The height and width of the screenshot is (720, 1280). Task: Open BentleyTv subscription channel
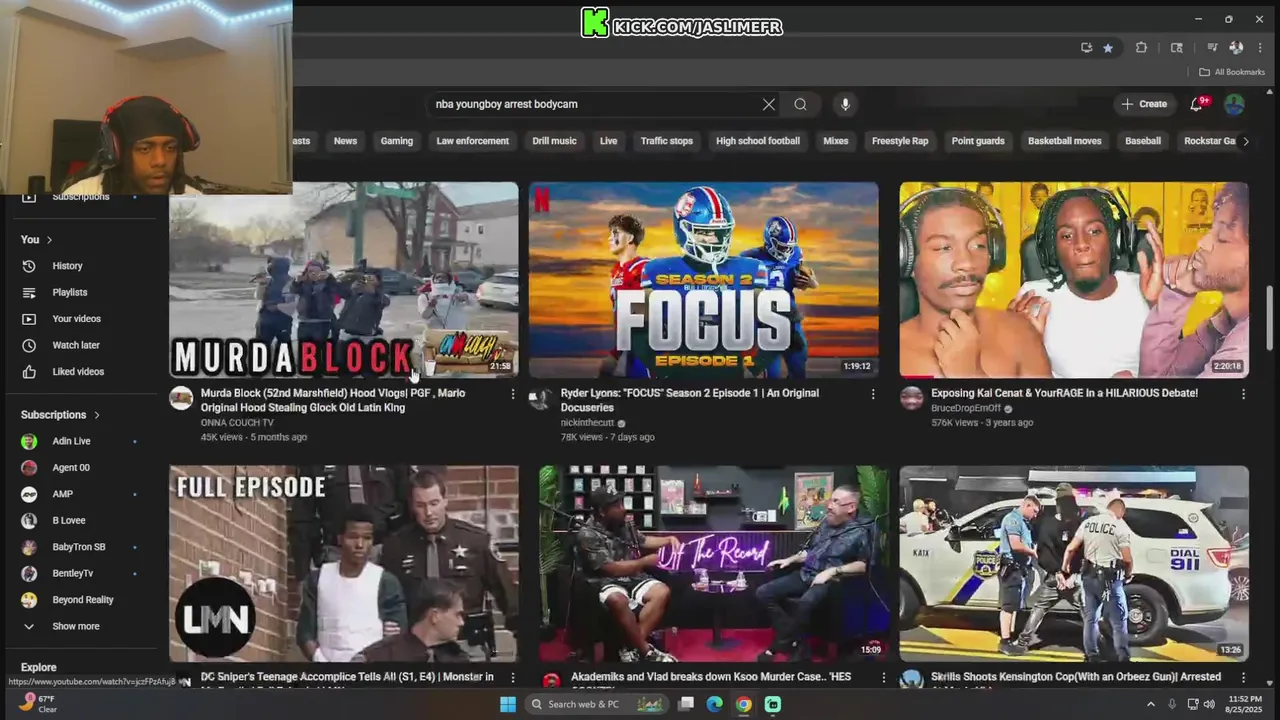pyautogui.click(x=72, y=574)
